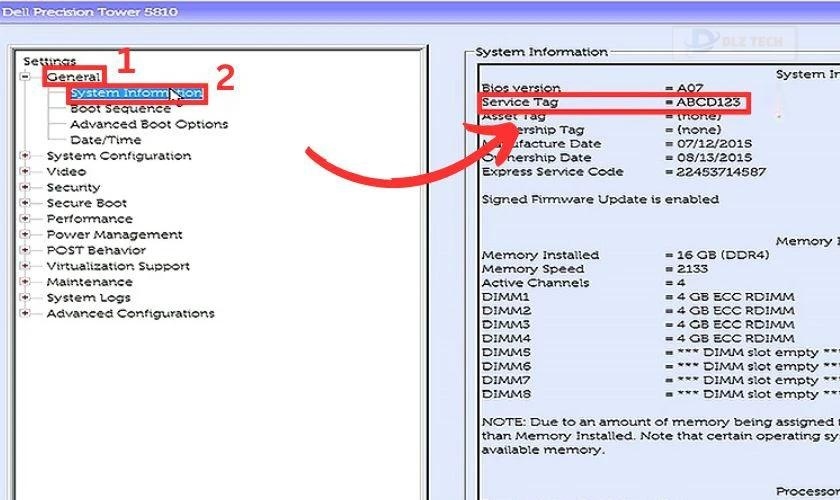Click the Ownership Tag (none) value
Image resolution: width=840 pixels, height=500 pixels.
coord(699,130)
